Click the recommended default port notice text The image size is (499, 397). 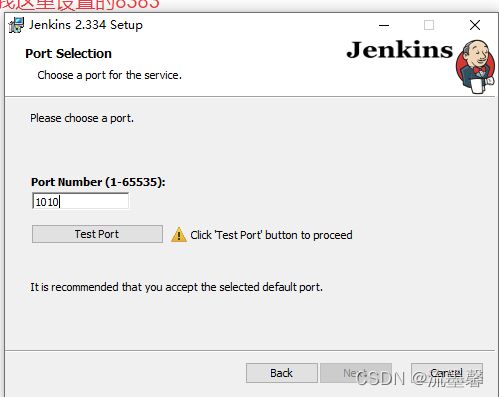177,287
